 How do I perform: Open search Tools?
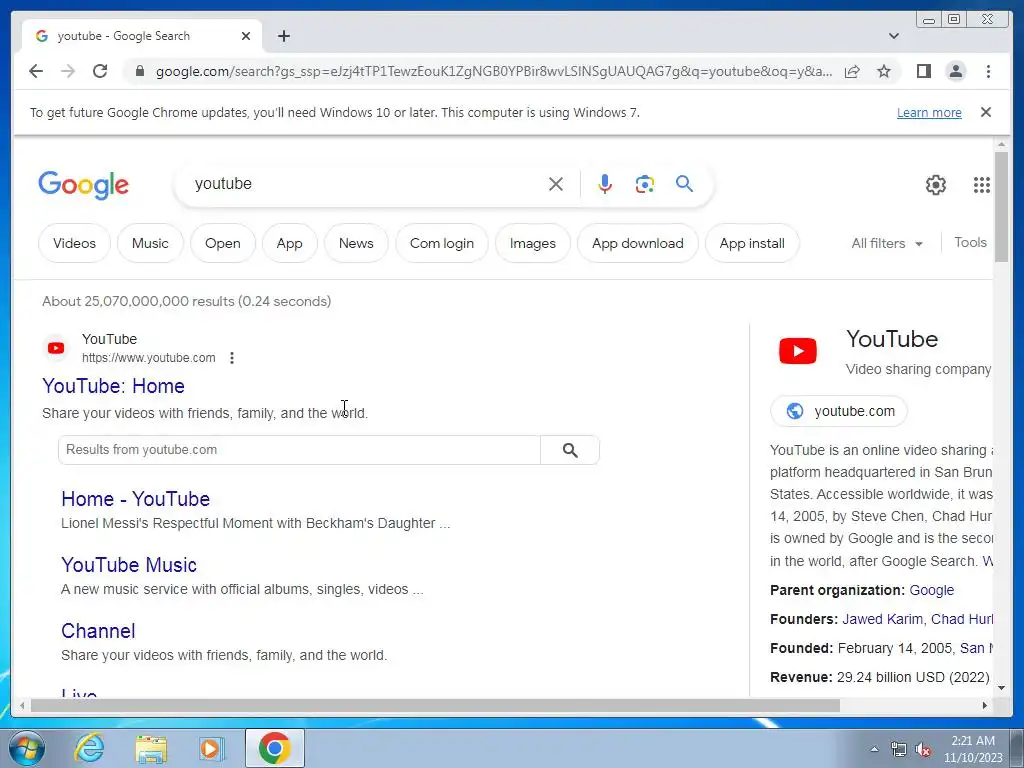(970, 242)
